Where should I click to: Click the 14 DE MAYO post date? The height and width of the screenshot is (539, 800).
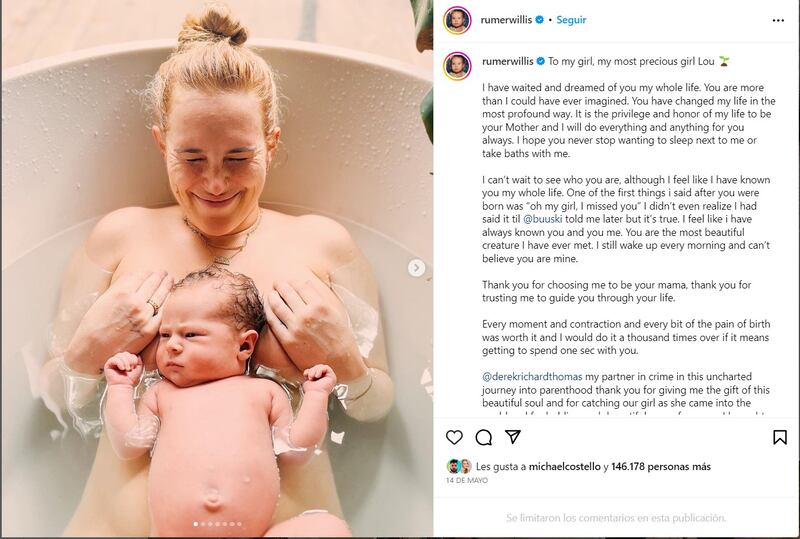pos(467,480)
